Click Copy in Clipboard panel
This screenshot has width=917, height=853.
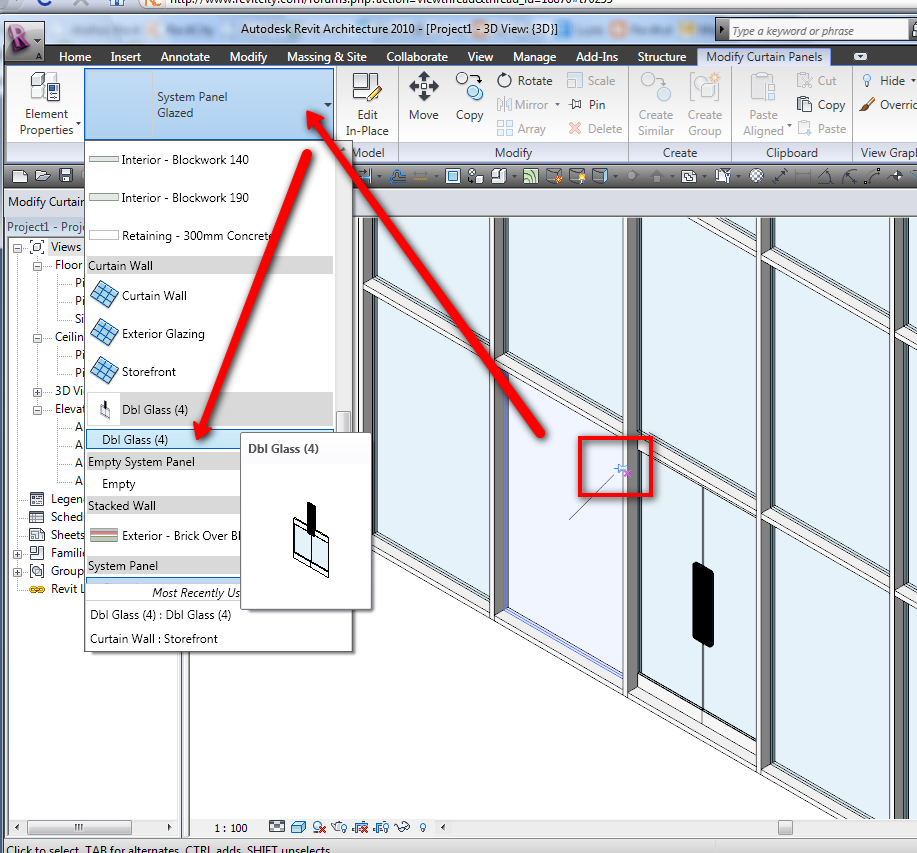pos(821,105)
